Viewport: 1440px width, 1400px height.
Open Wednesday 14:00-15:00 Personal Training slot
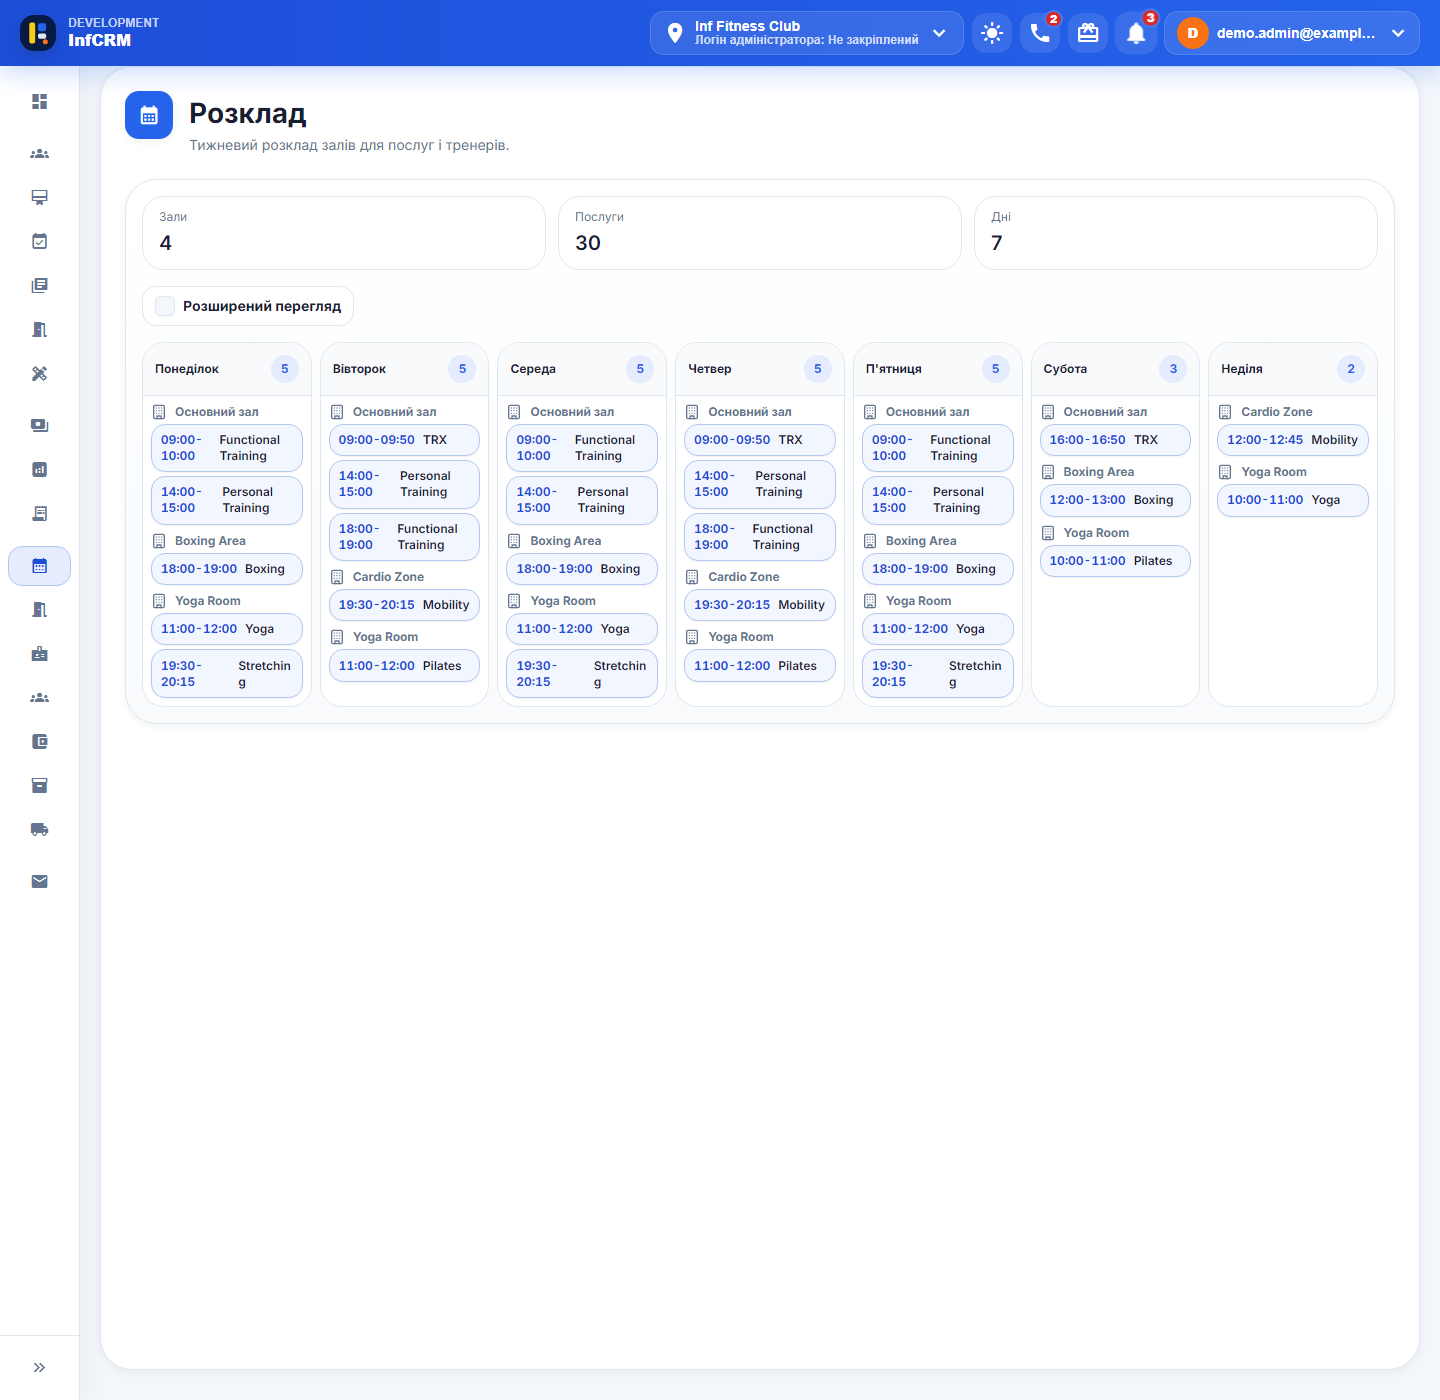point(582,500)
